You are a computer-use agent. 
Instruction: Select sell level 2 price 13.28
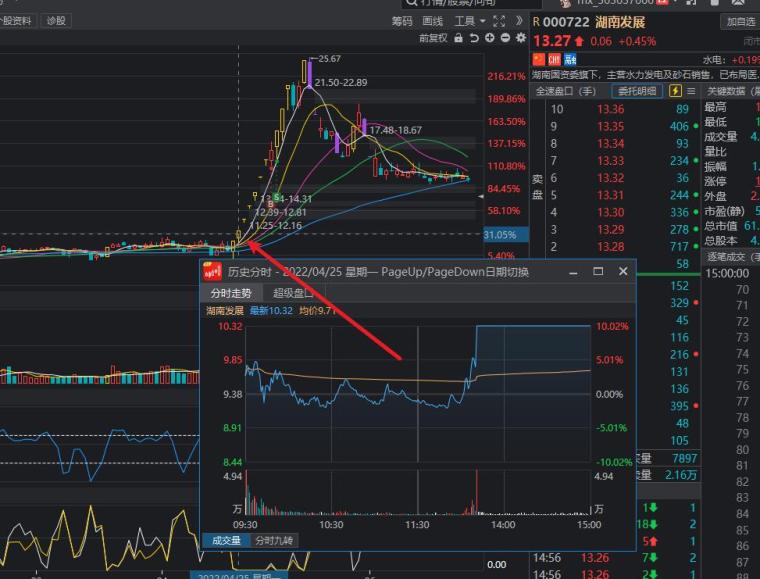(610, 247)
